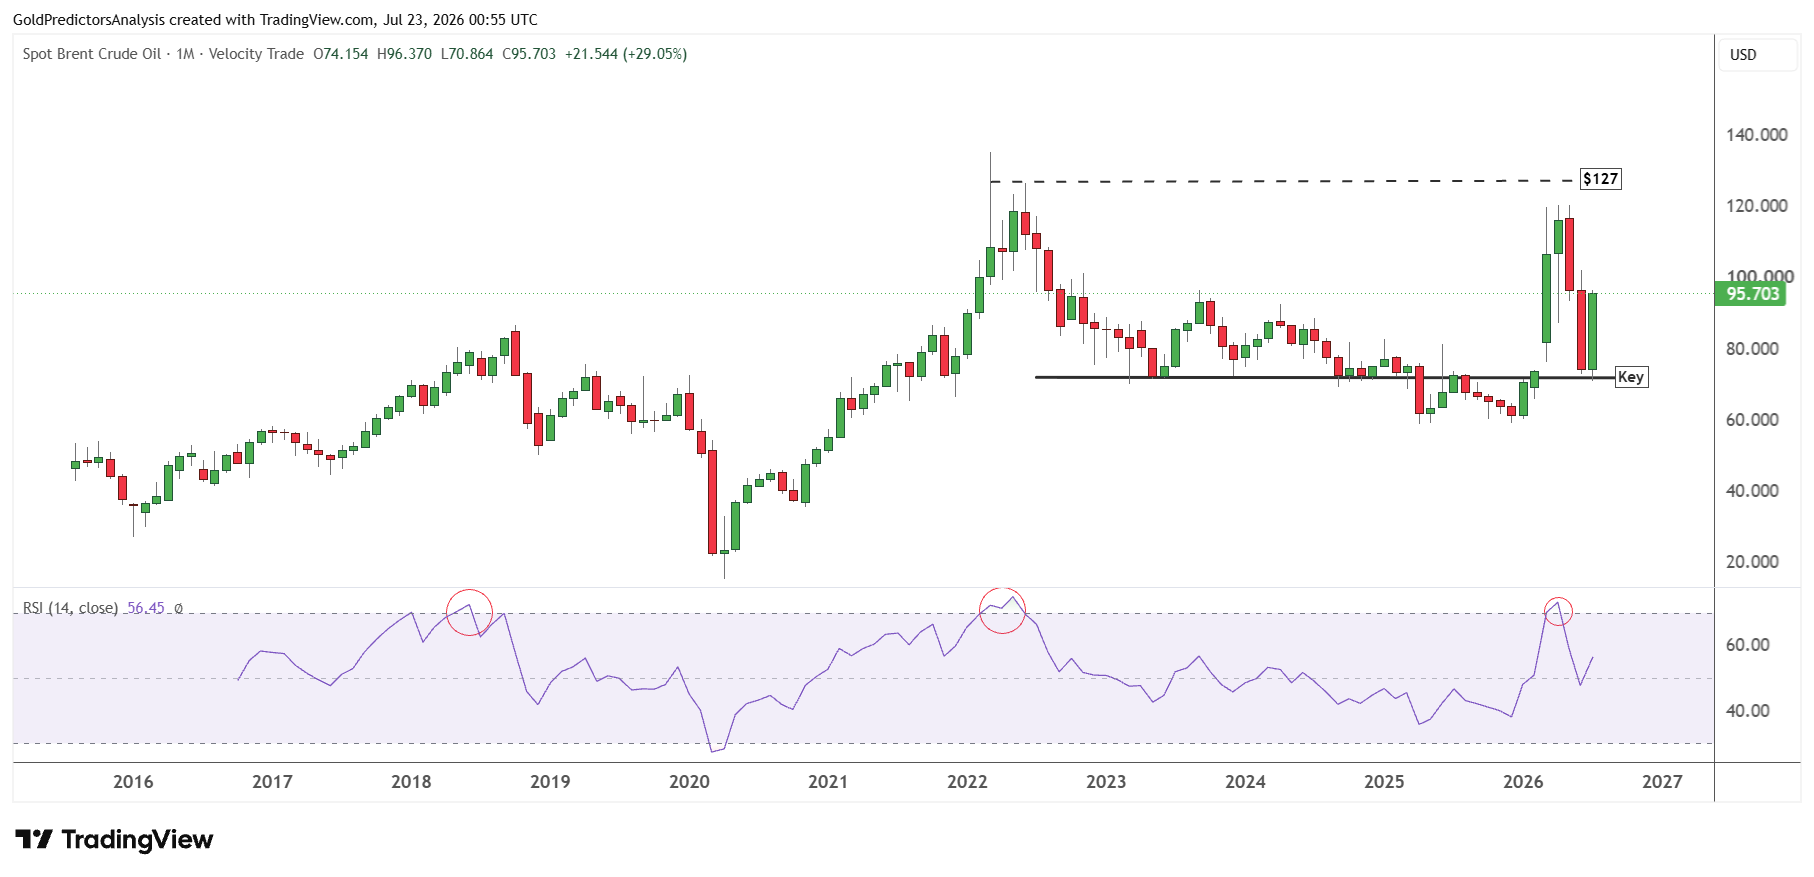
Task: Click the 2026 time axis label
Action: 1523,782
